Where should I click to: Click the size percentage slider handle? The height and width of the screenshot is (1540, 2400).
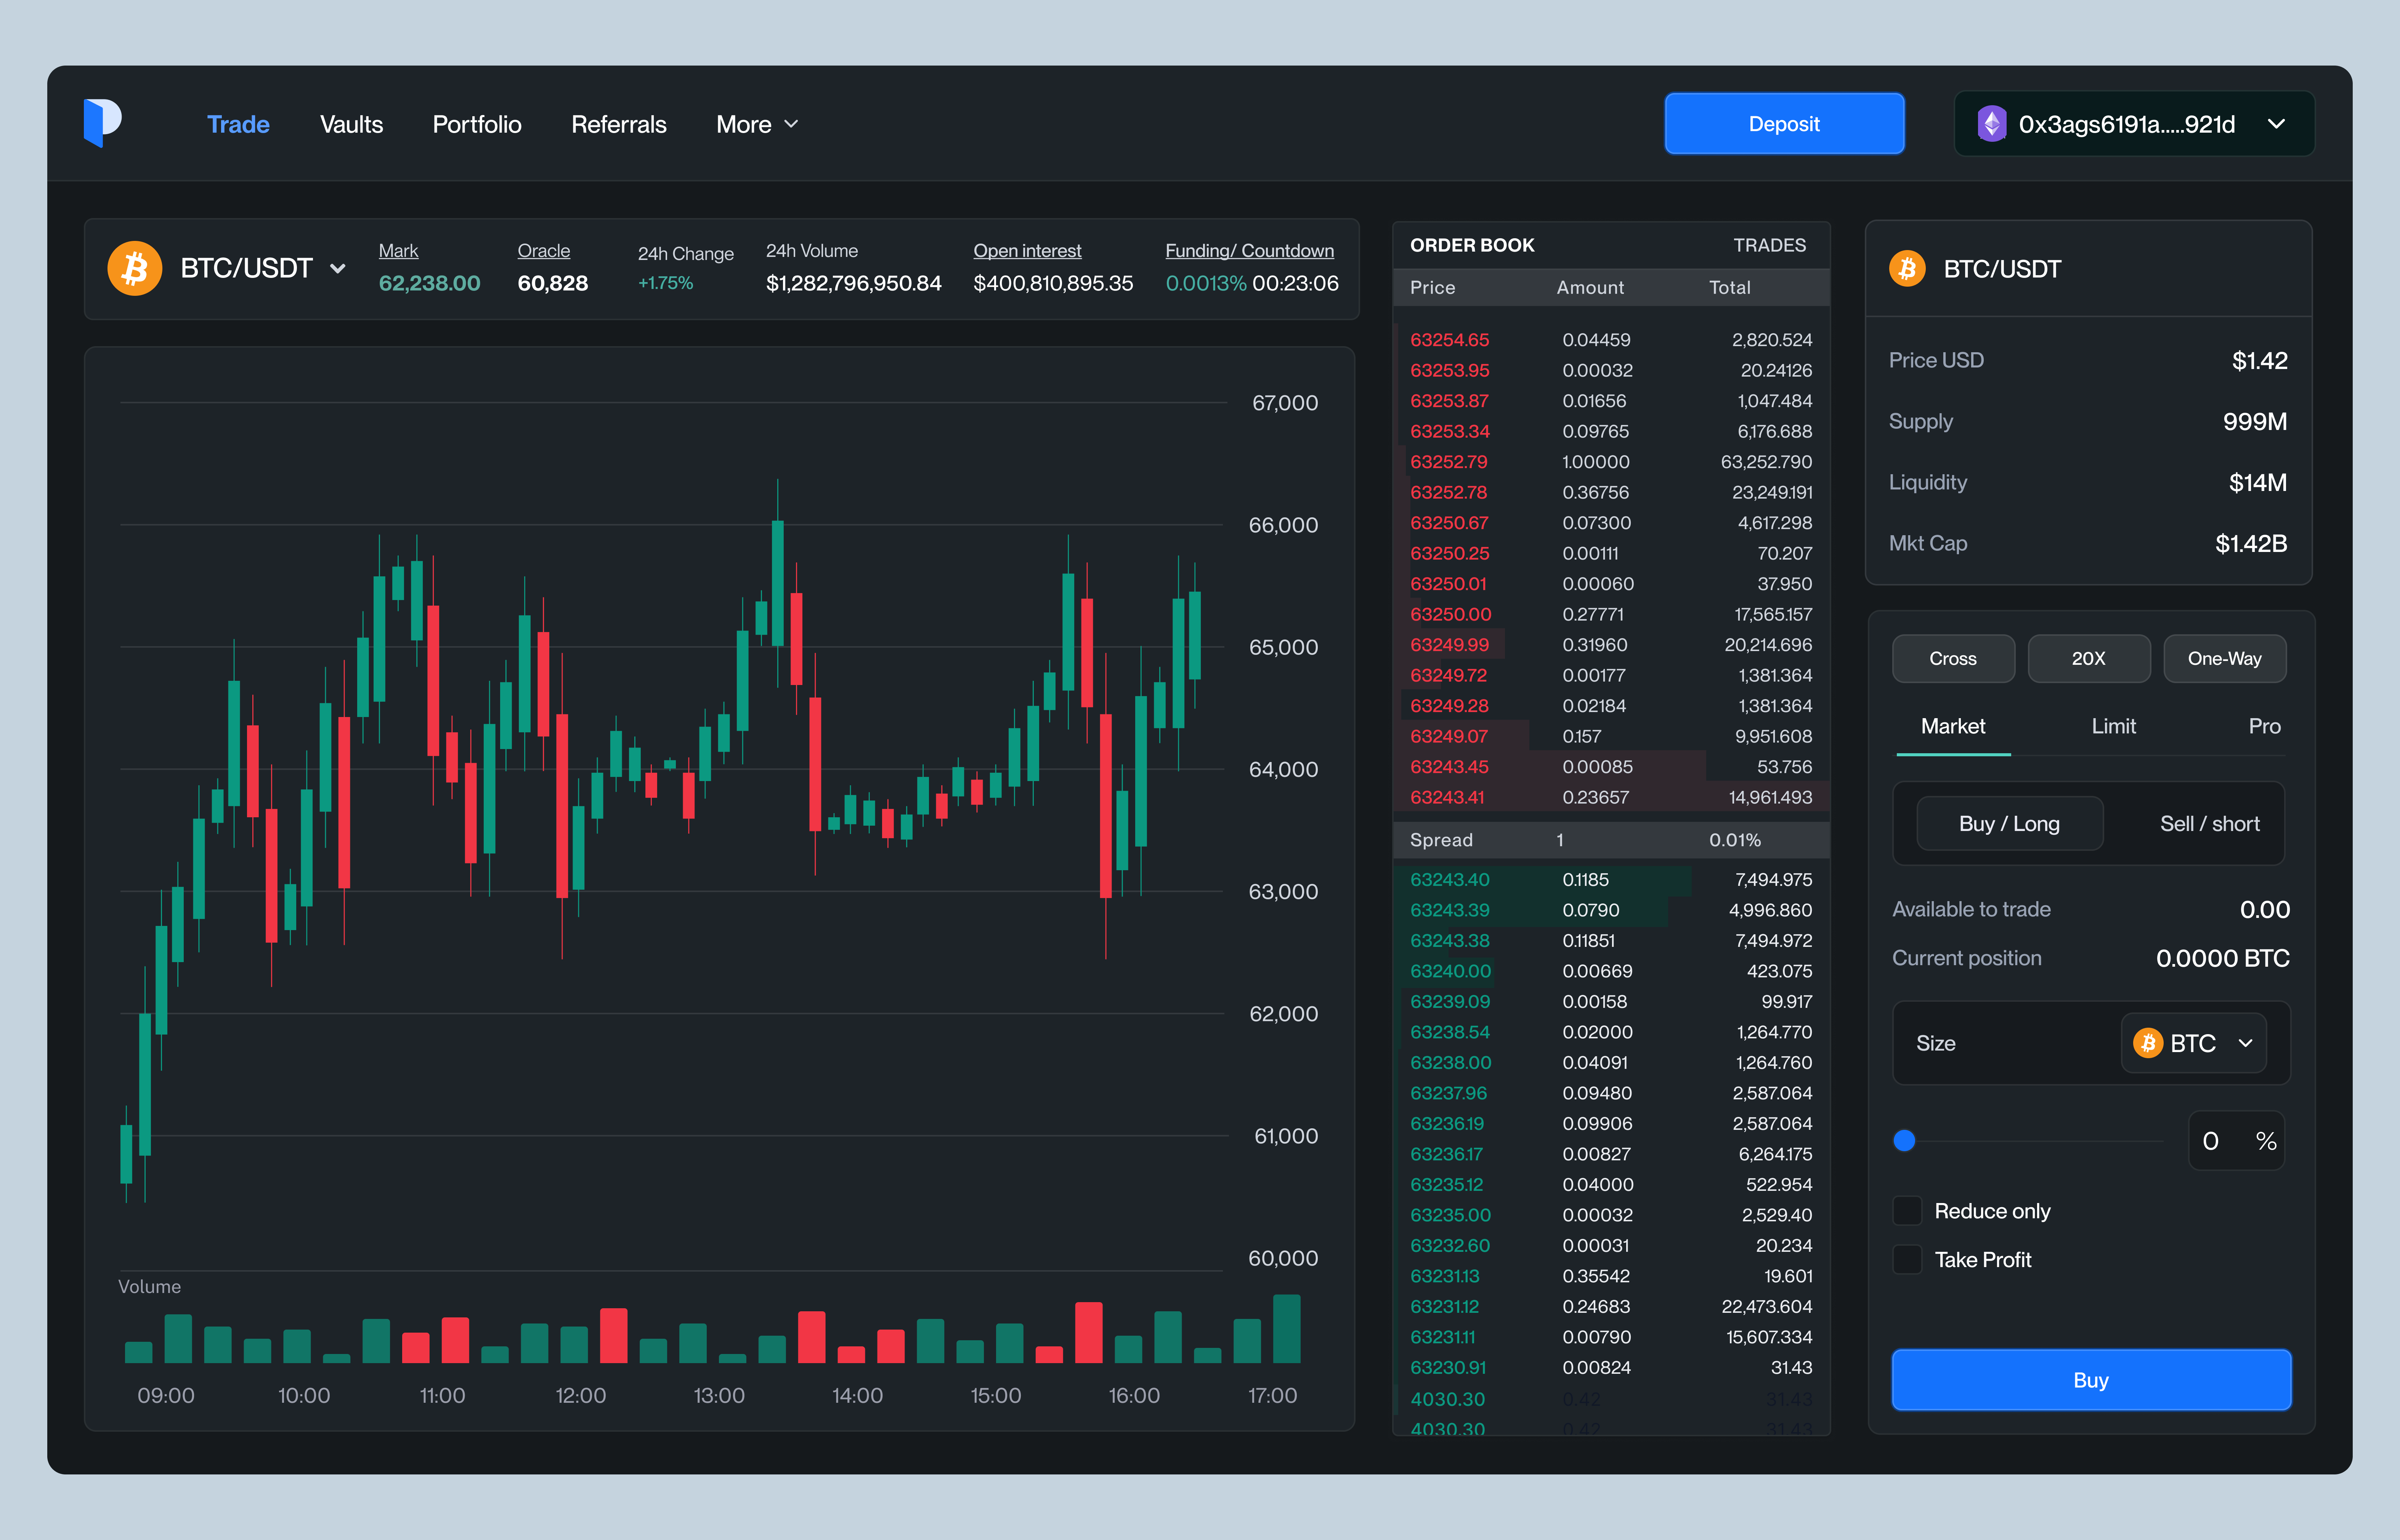(x=1905, y=1141)
